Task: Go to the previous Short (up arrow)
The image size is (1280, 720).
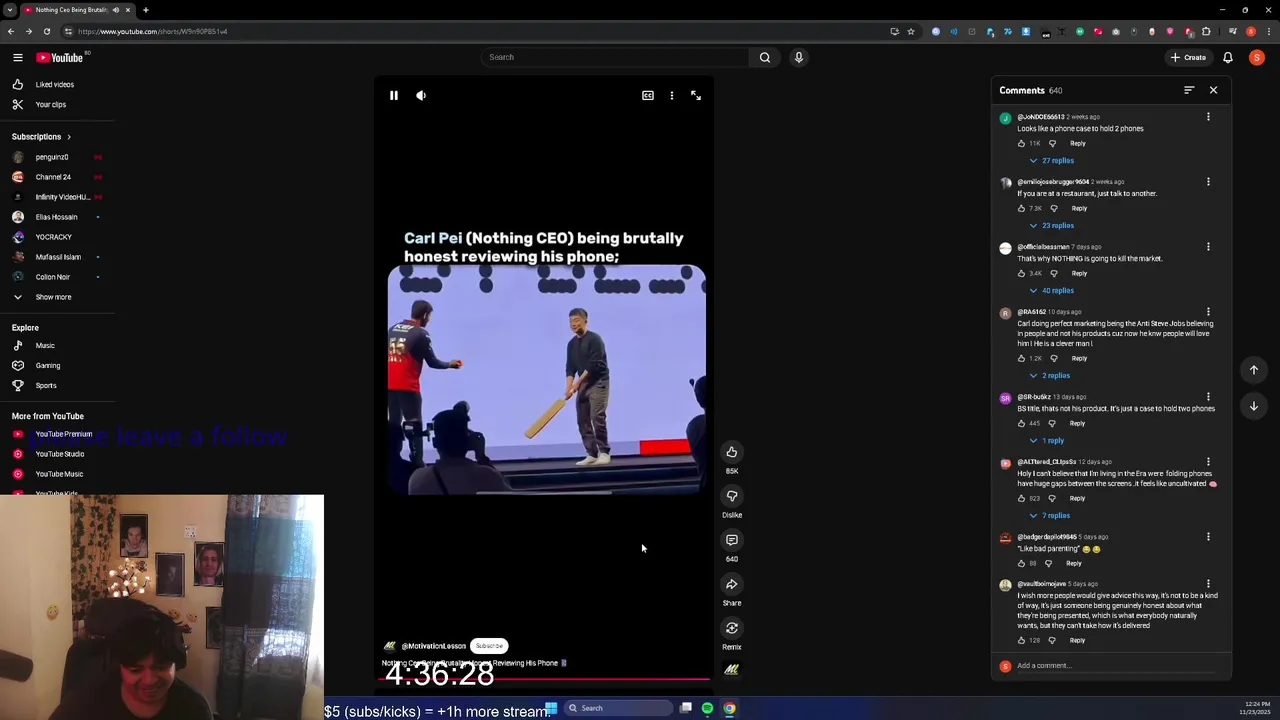Action: pyautogui.click(x=1254, y=370)
